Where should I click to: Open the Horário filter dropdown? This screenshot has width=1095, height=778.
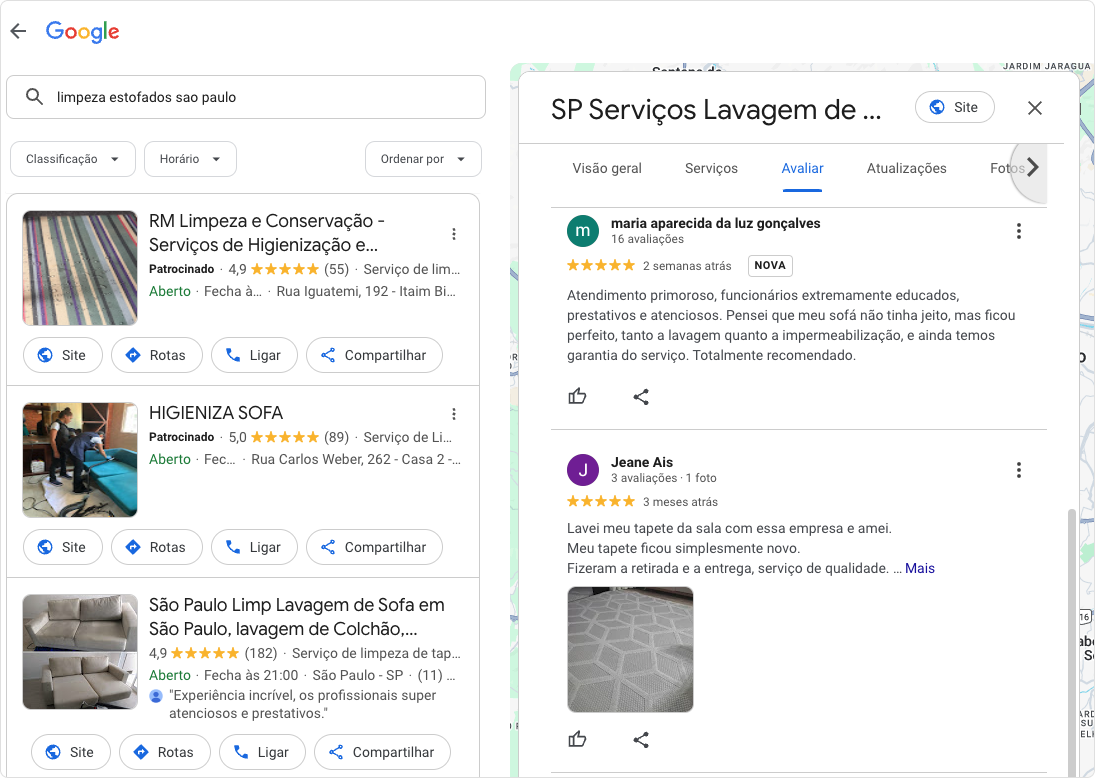click(190, 158)
